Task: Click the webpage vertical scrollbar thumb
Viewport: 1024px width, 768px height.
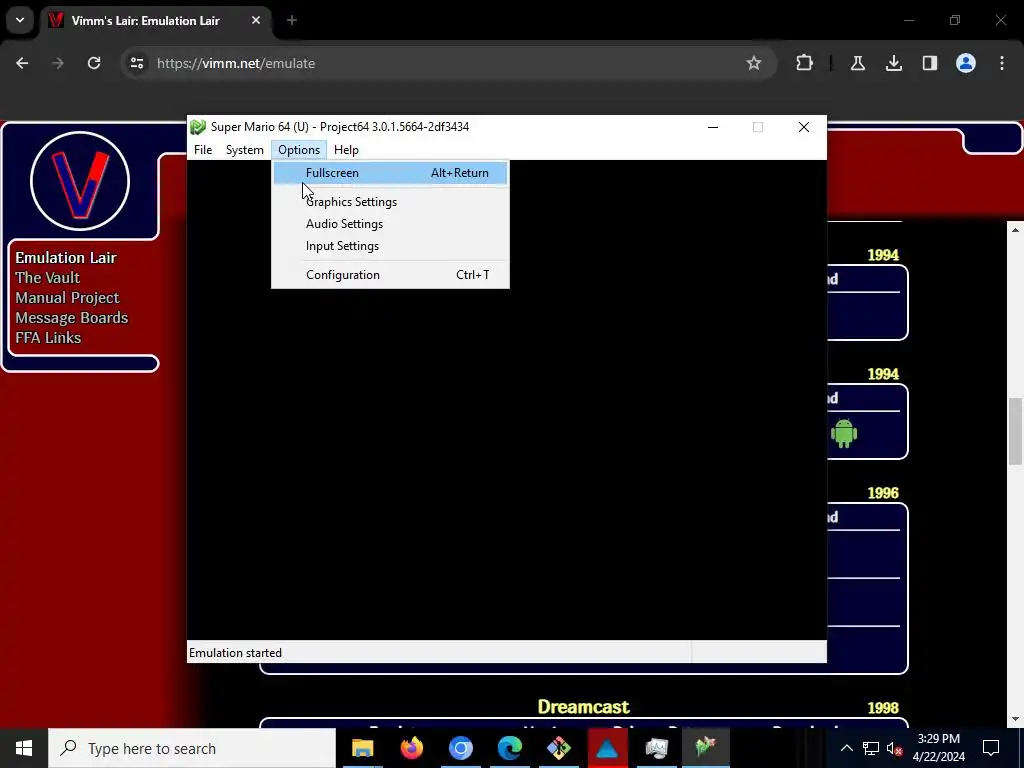Action: click(x=1015, y=431)
